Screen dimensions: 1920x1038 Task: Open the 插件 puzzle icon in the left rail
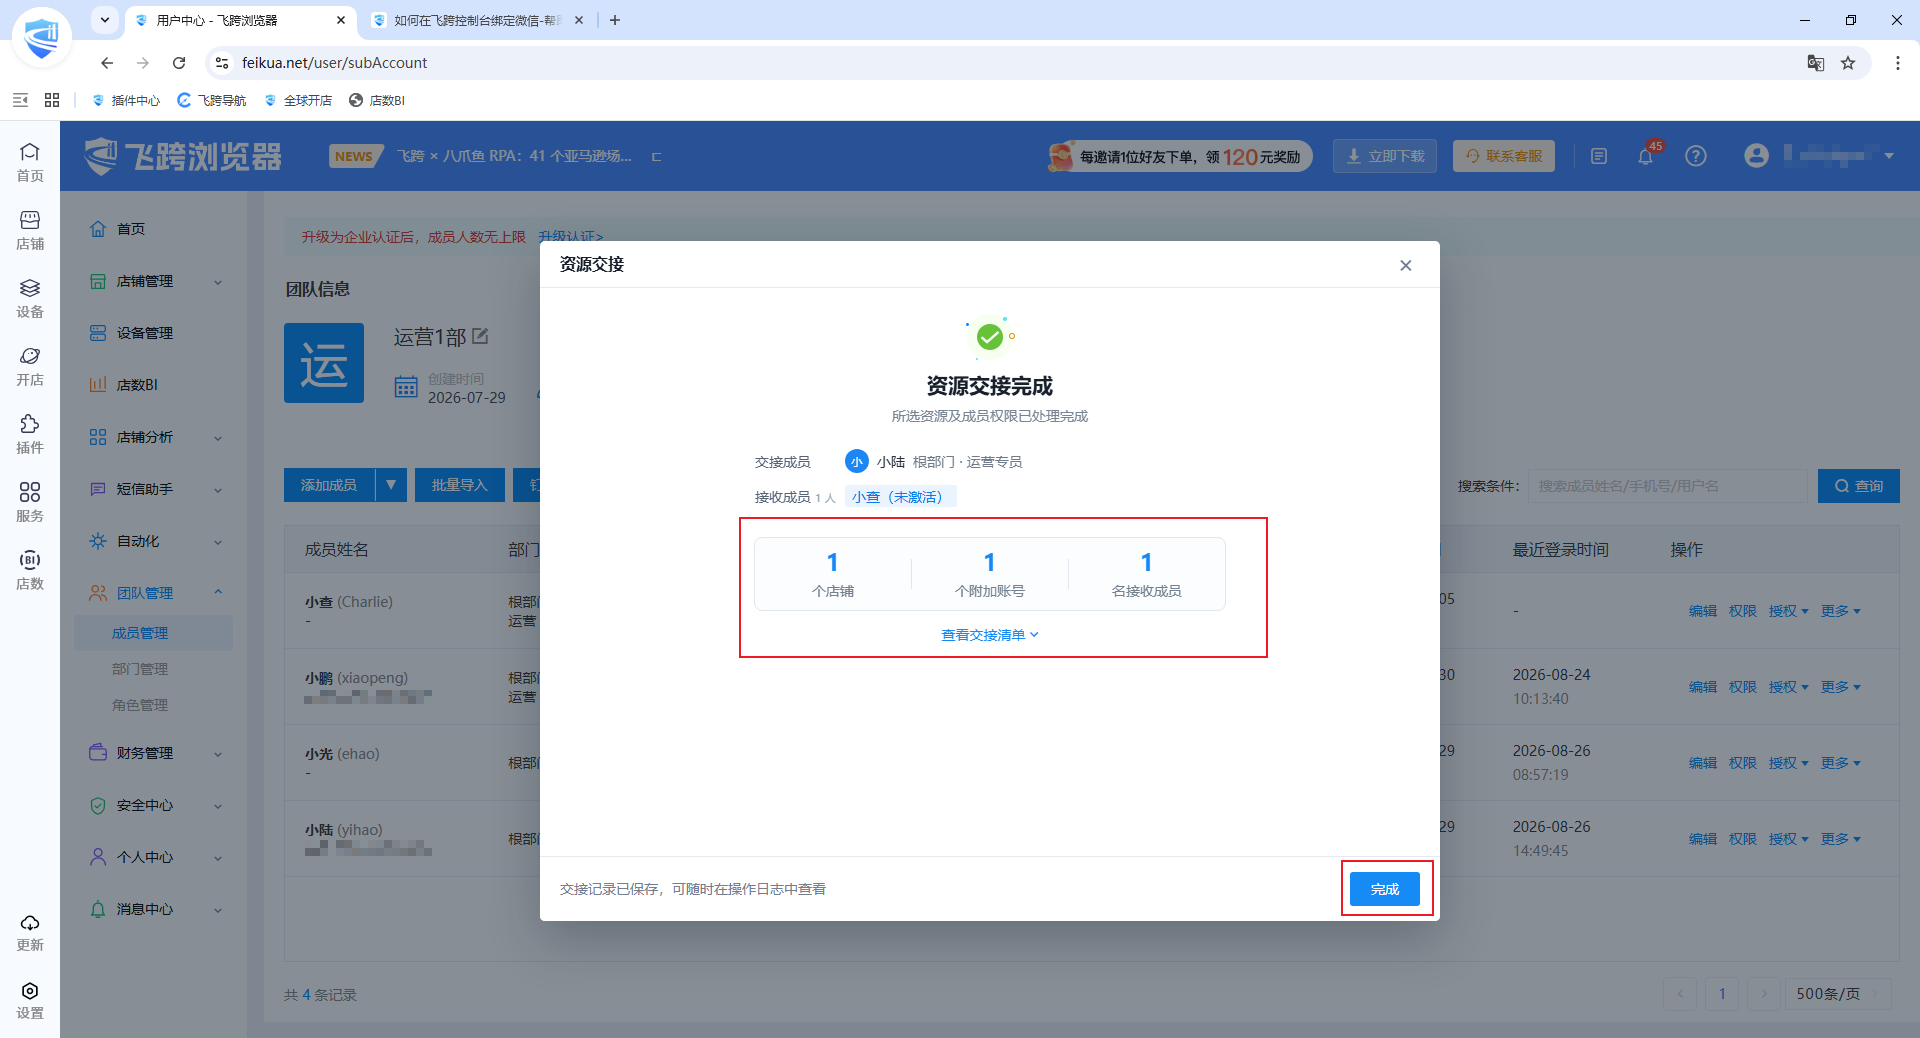point(30,434)
